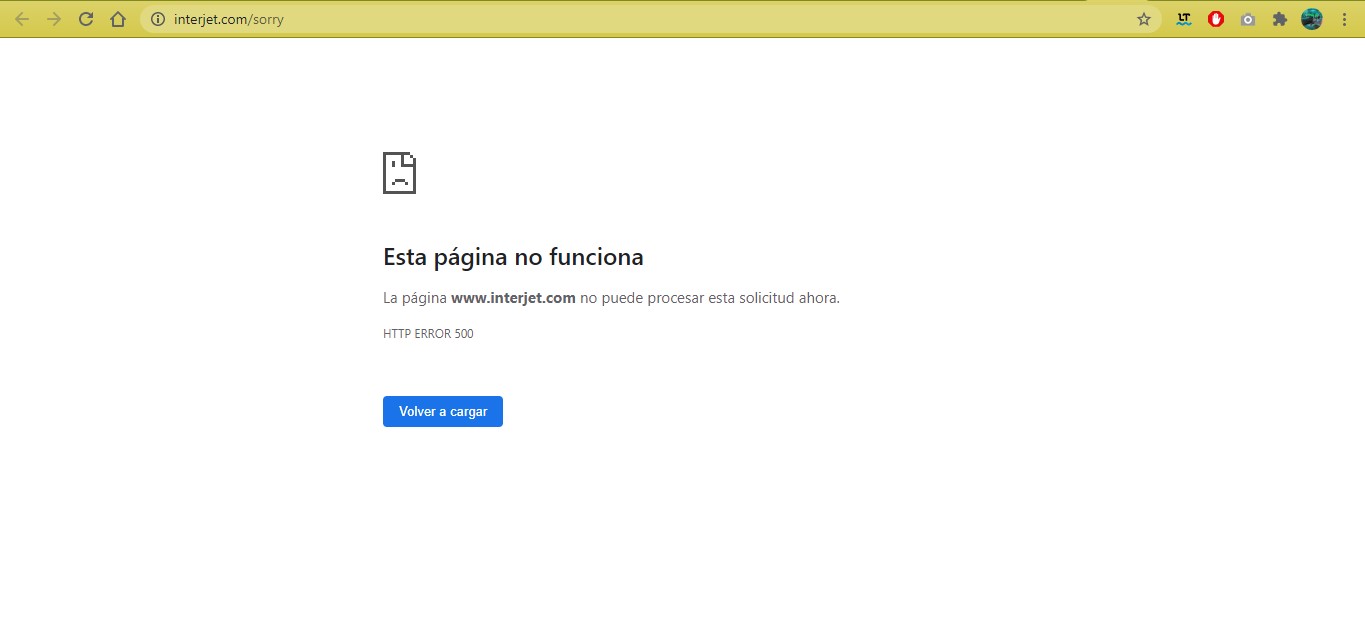Bookmark this page with the star icon
The width and height of the screenshot is (1365, 638).
tap(1144, 19)
